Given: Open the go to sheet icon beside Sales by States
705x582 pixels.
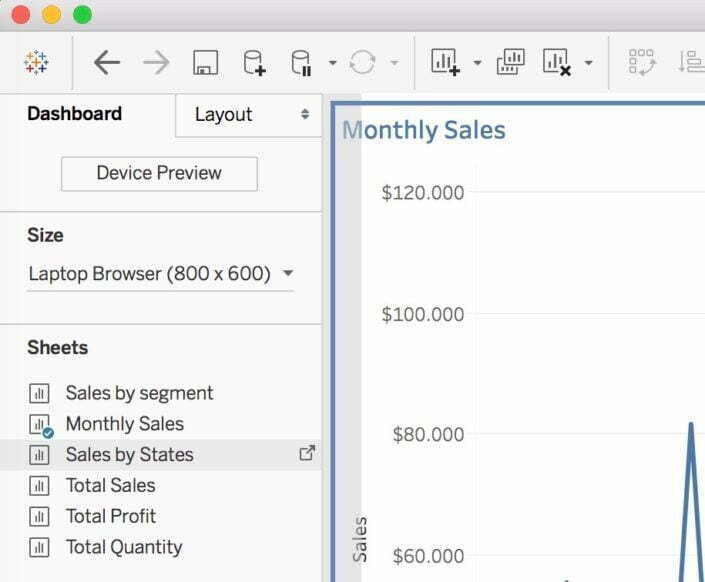Looking at the screenshot, I should pyautogui.click(x=307, y=453).
